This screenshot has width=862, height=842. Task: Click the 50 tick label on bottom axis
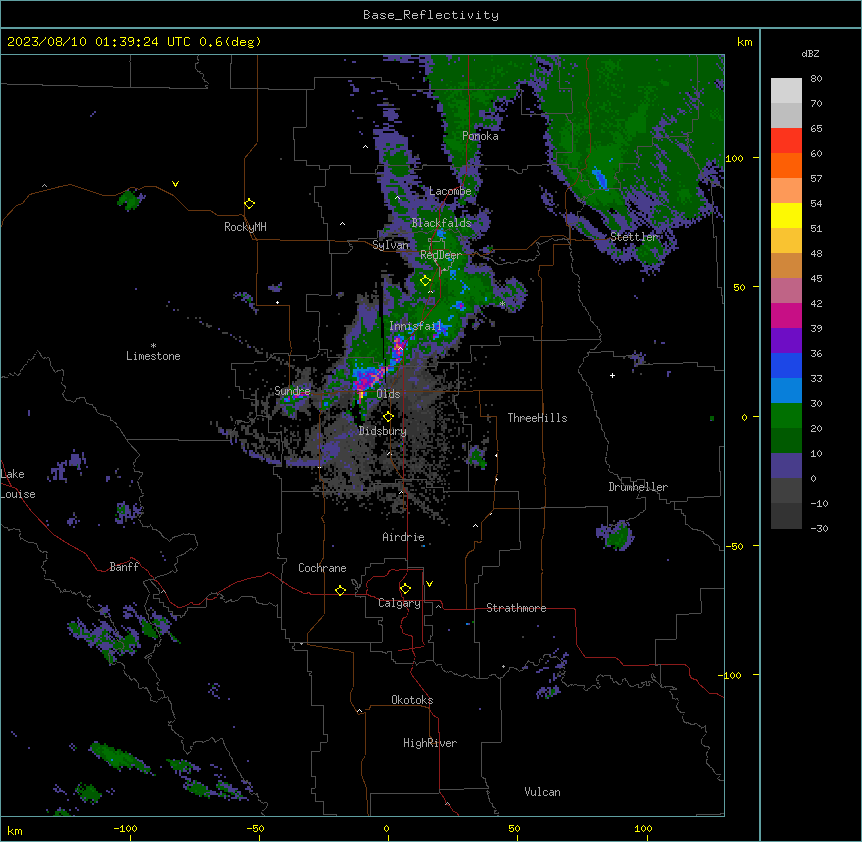pos(514,828)
